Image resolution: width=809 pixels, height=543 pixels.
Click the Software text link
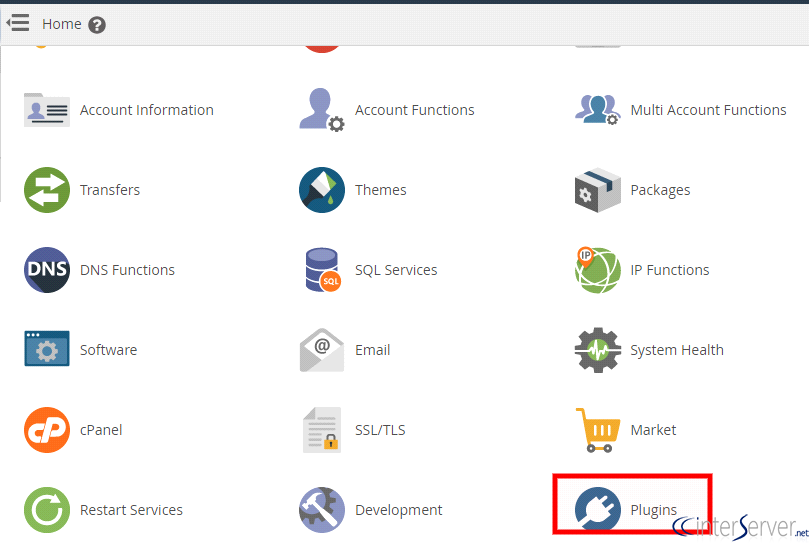108,350
